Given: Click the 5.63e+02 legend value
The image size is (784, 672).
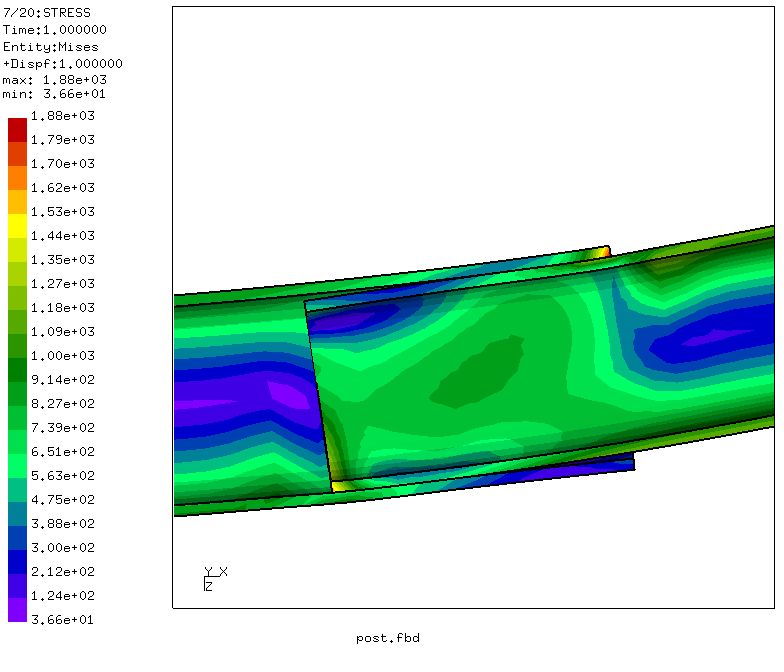Looking at the screenshot, I should pos(62,476).
